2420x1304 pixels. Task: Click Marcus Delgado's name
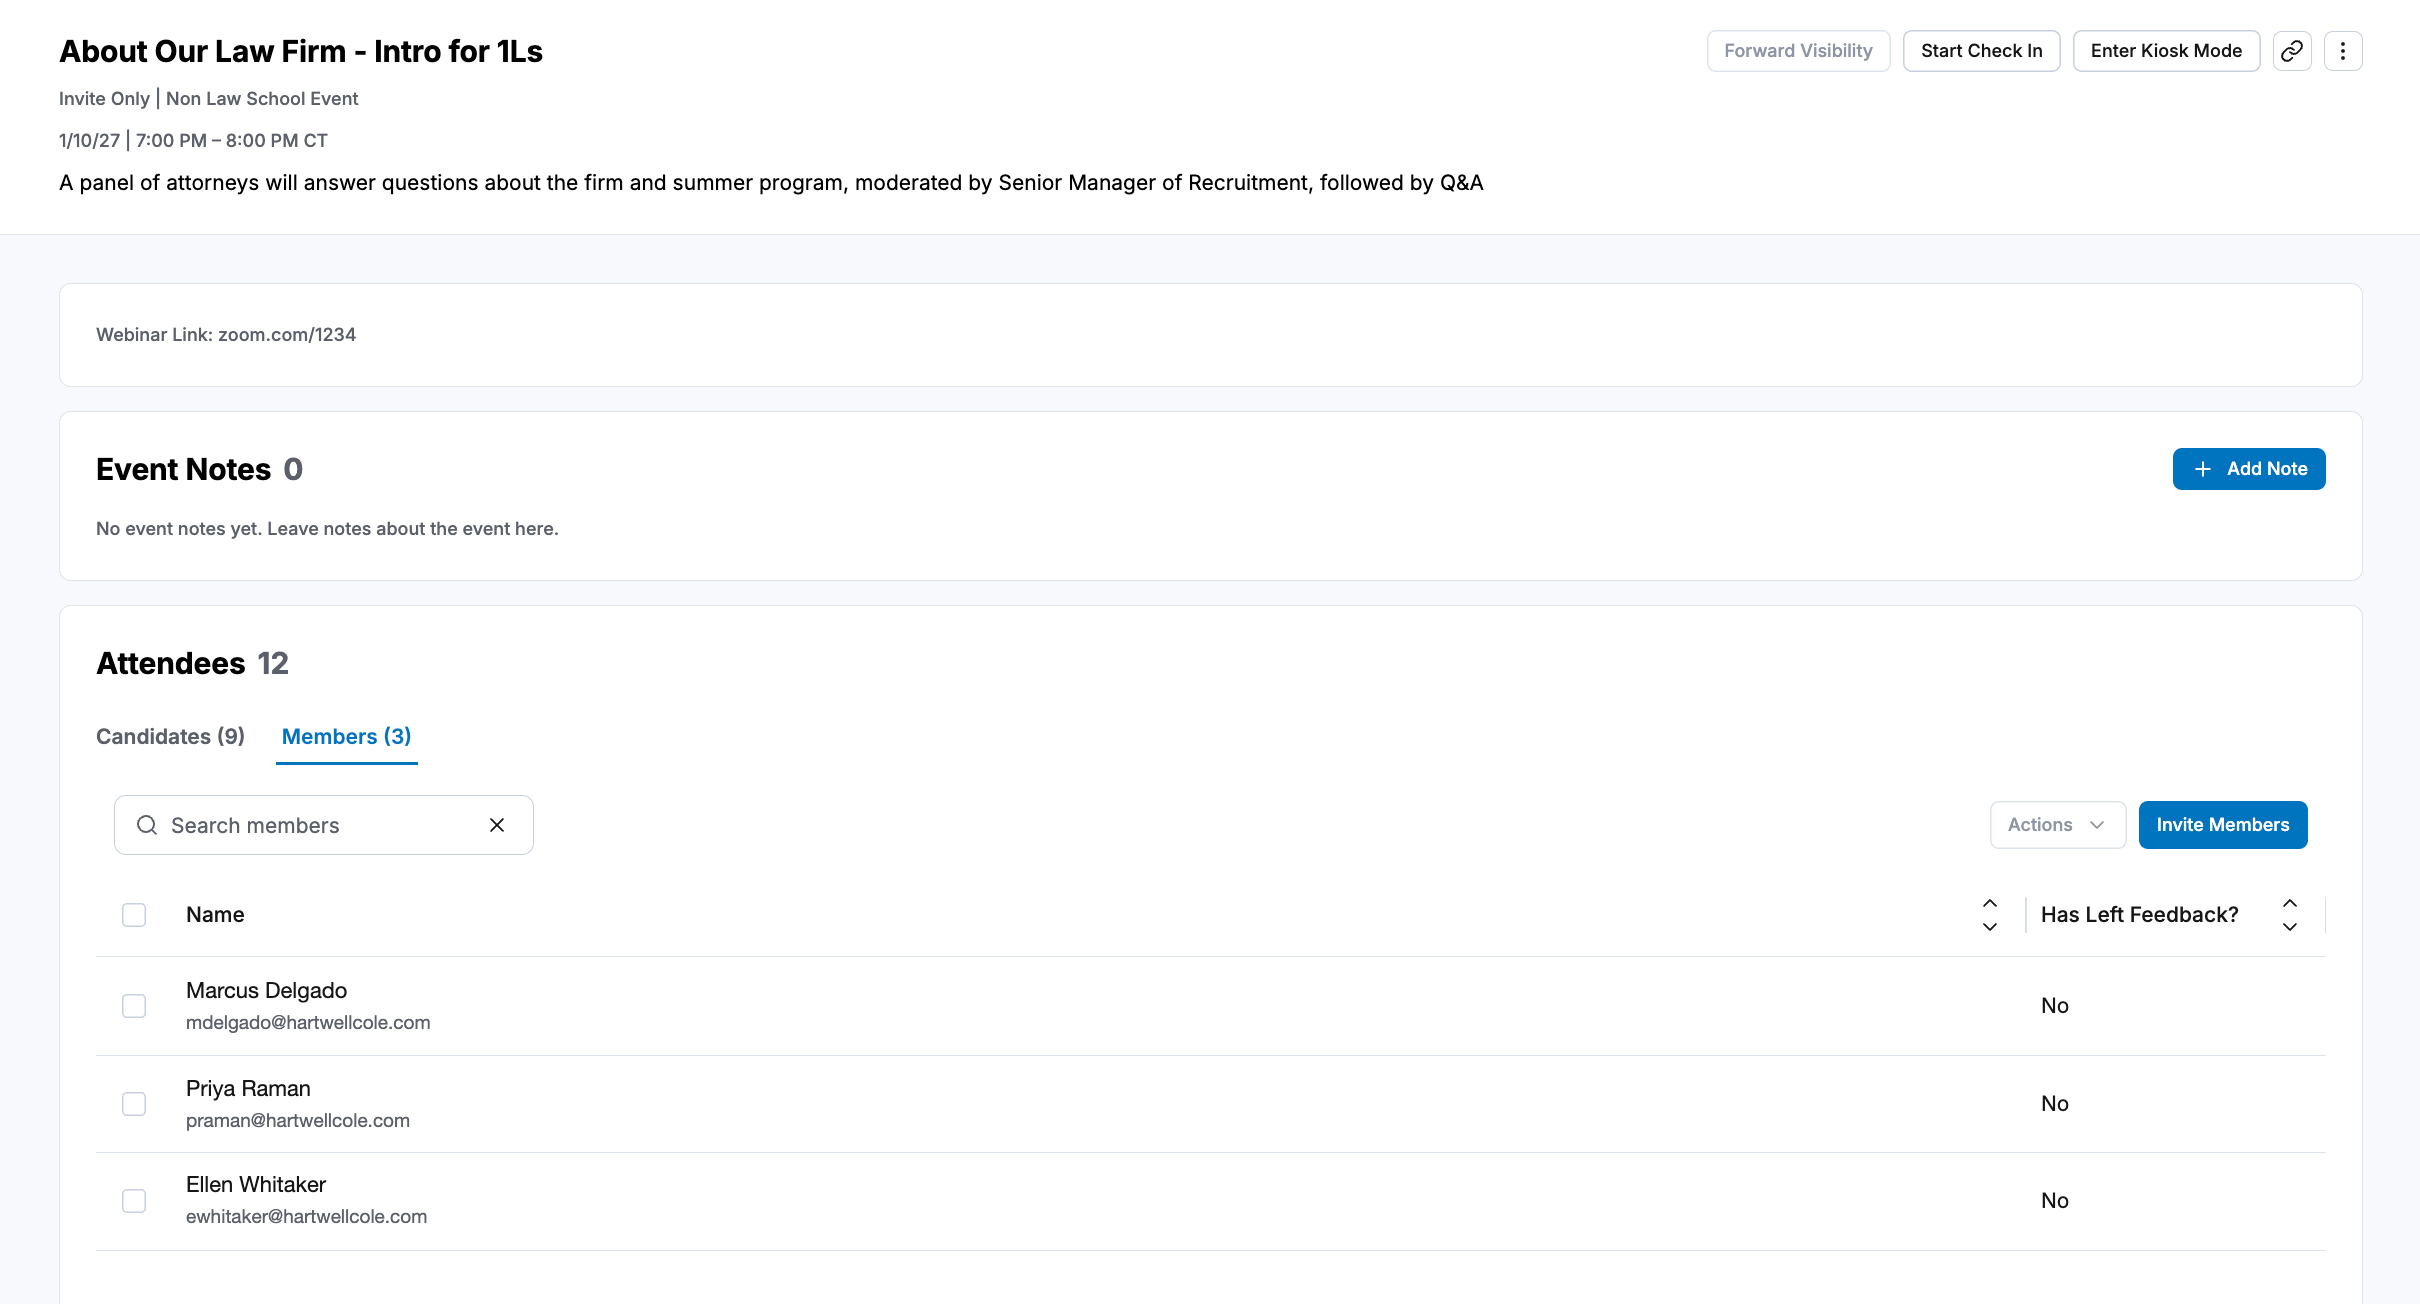click(x=266, y=991)
